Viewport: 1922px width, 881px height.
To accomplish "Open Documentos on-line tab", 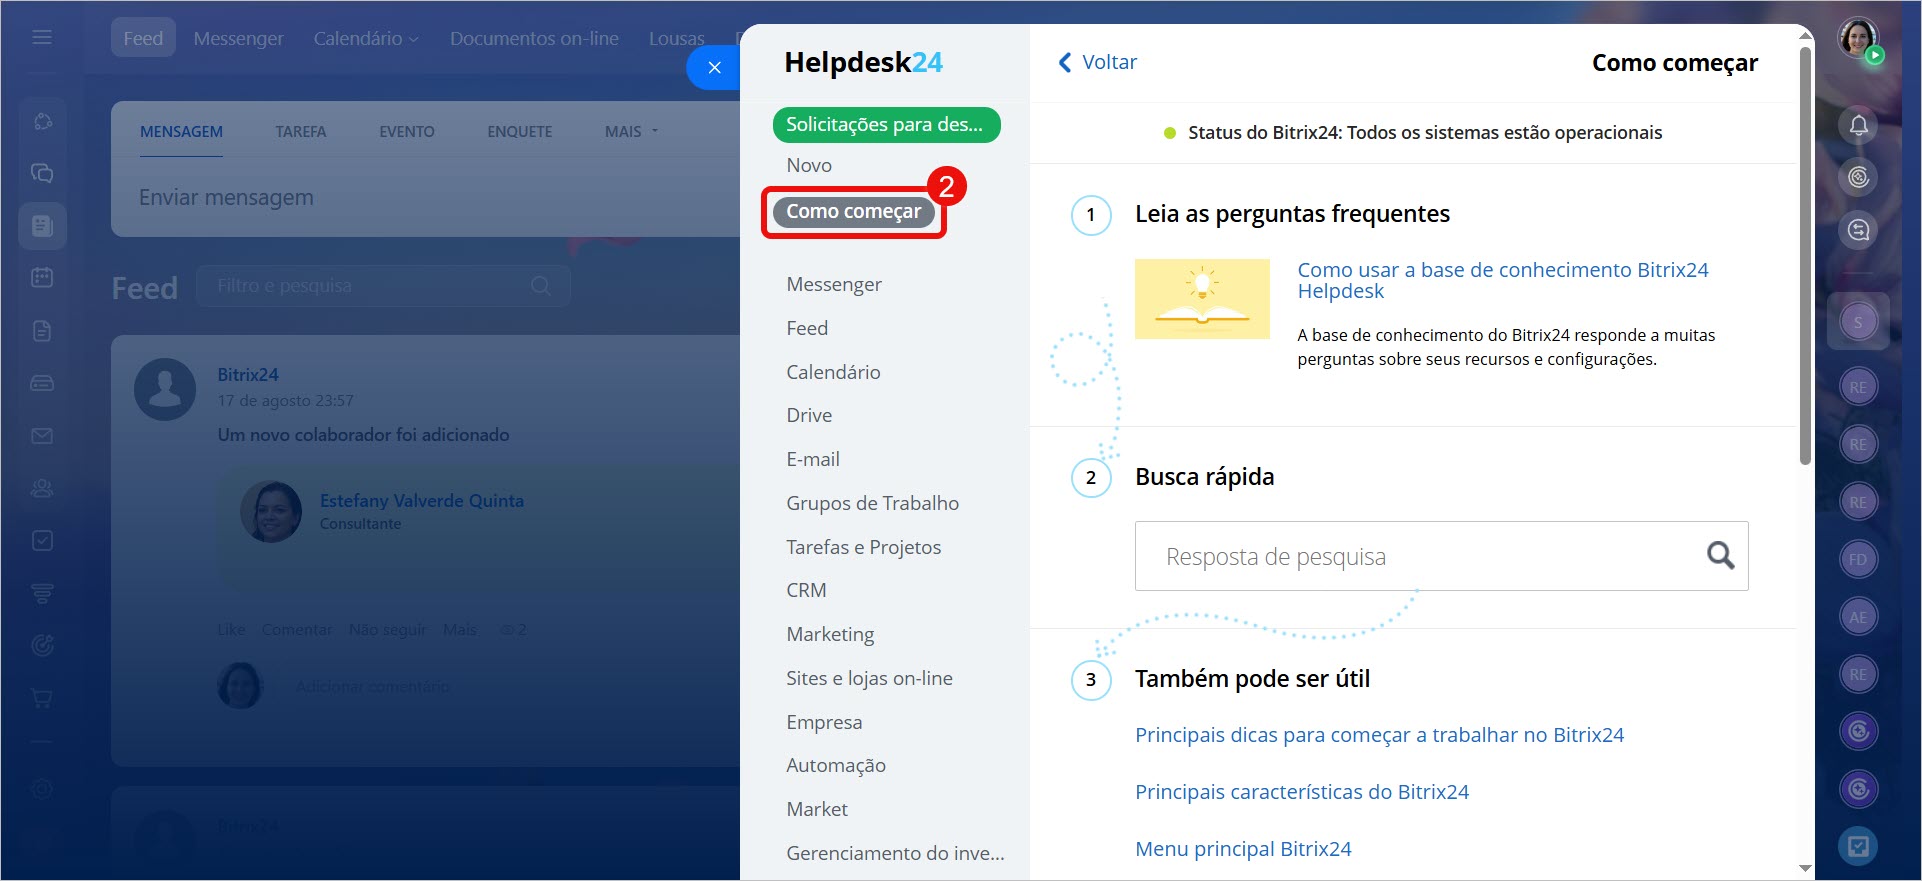I will tap(534, 38).
